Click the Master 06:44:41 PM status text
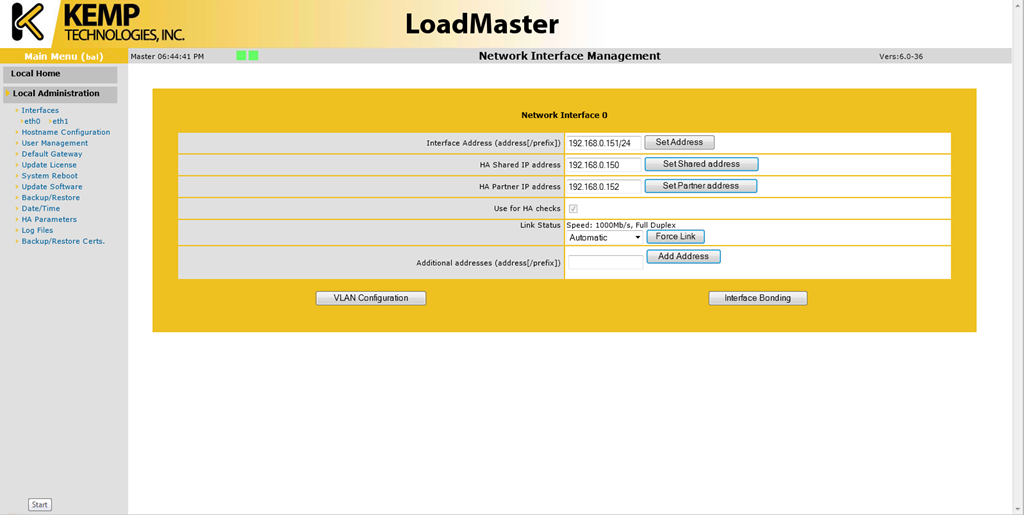 (x=167, y=56)
